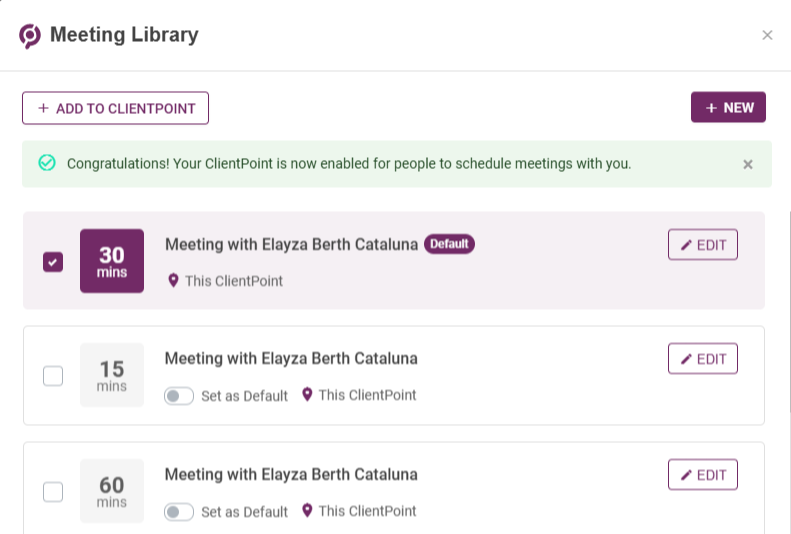Enable Set as Default for 60 mins meeting
The width and height of the screenshot is (791, 534).
(179, 512)
